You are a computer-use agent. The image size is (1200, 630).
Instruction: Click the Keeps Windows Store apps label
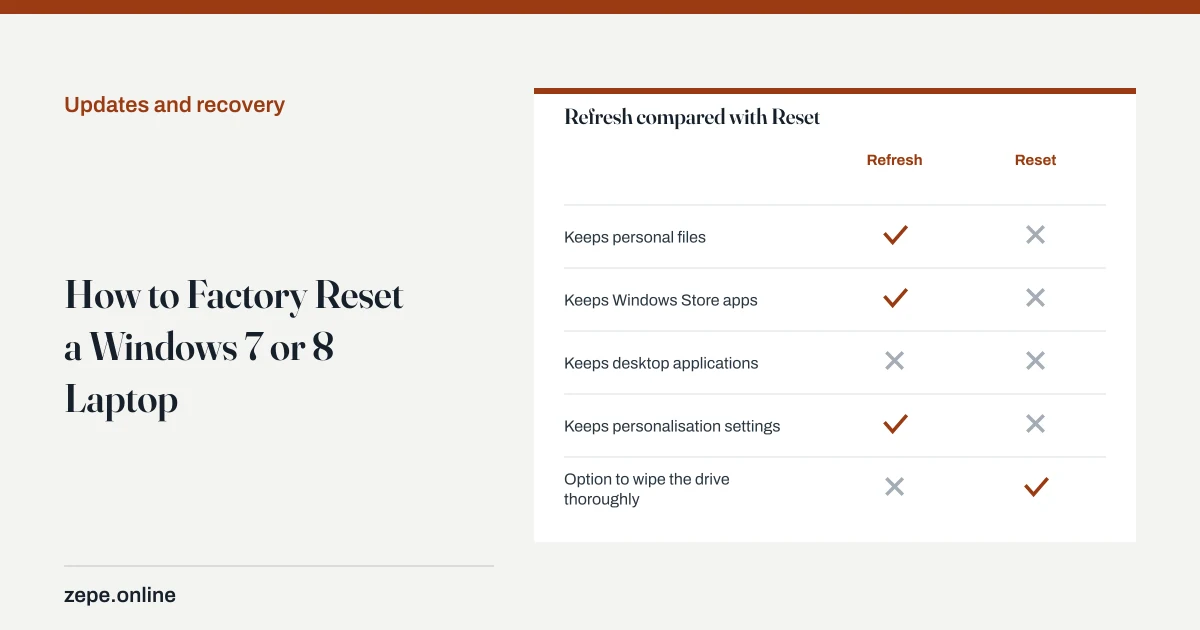pos(661,300)
